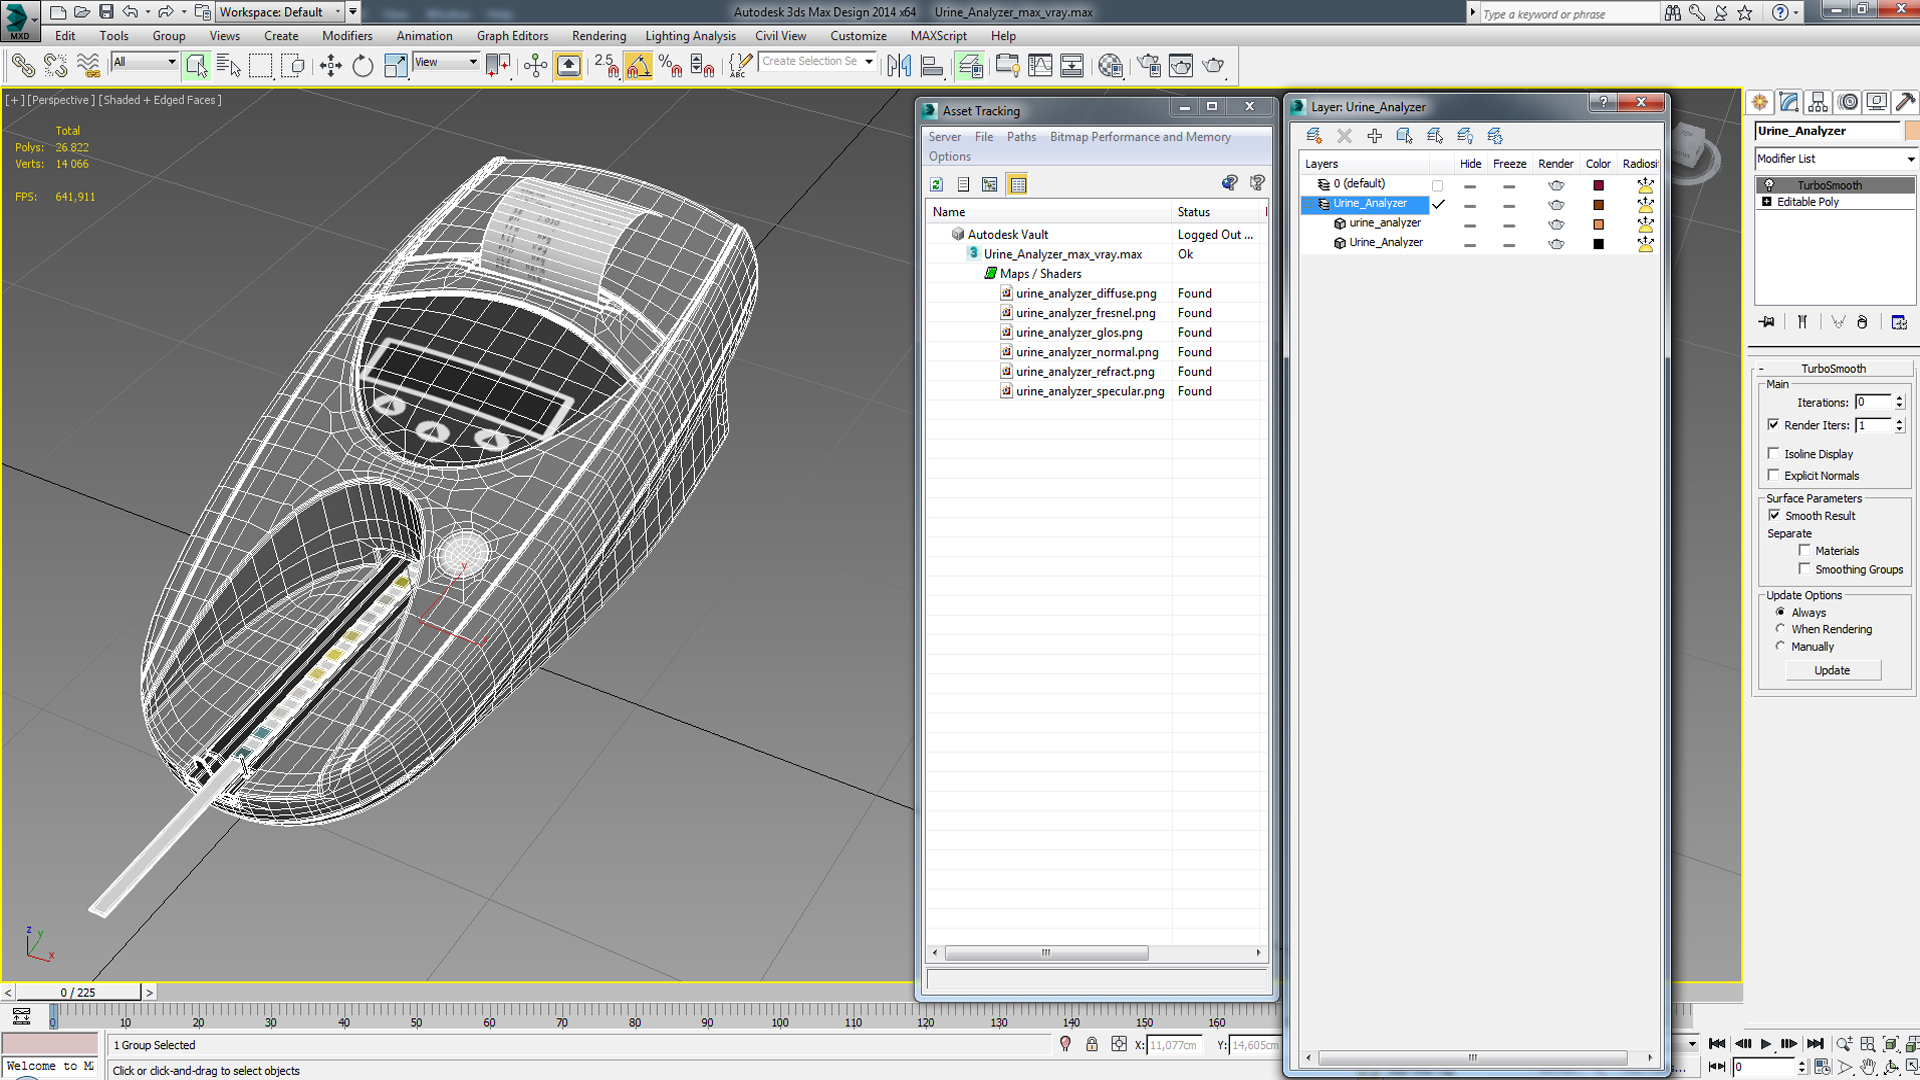Click the Select and Link toolbar icon
Screen dimensions: 1920x1080
(x=23, y=66)
